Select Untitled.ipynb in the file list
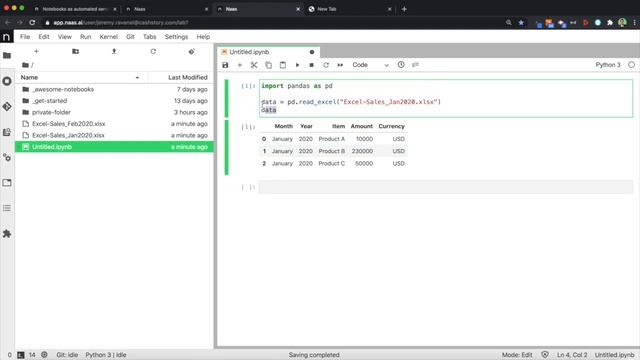Viewport: 640px width, 360px height. (x=114, y=147)
